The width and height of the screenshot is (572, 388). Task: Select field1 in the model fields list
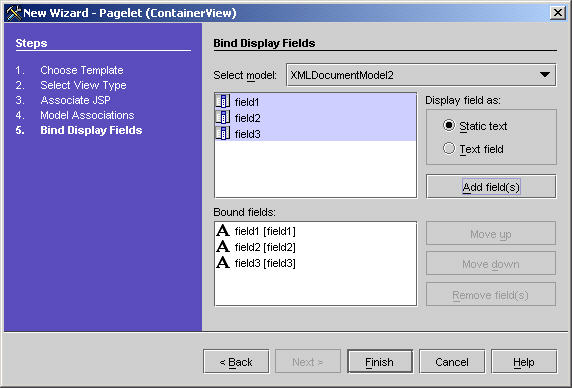[316, 102]
